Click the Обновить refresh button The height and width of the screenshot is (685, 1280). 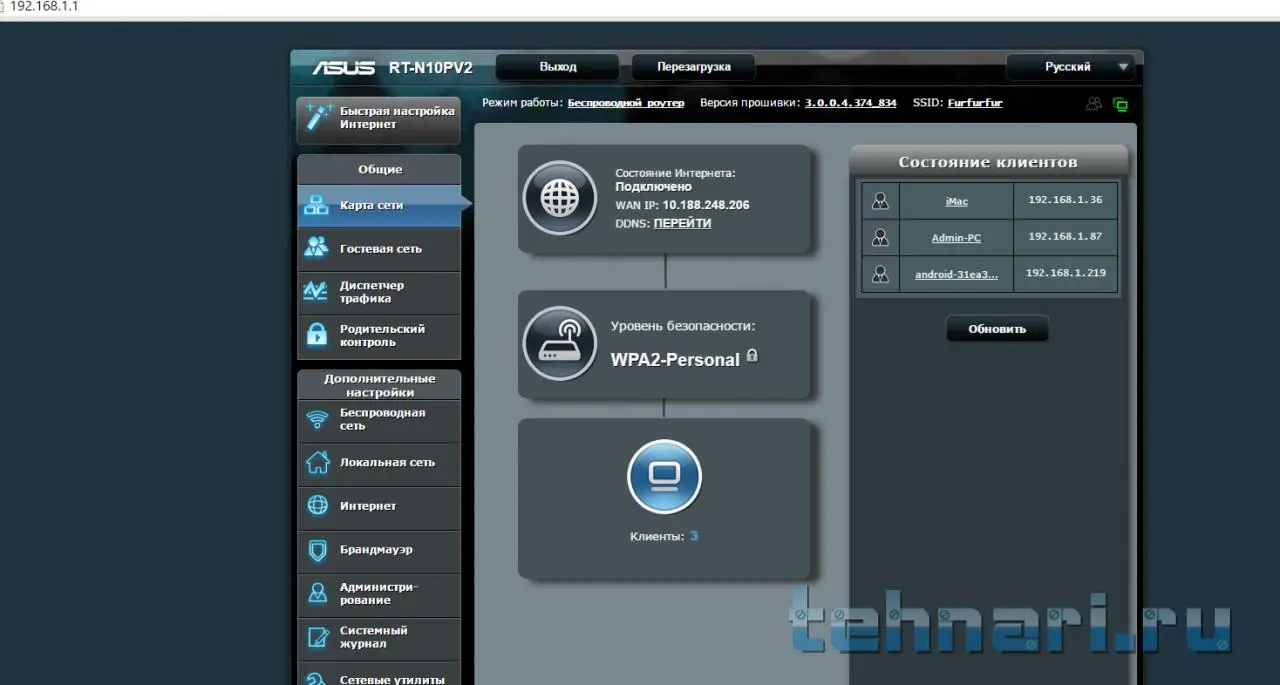(x=997, y=329)
